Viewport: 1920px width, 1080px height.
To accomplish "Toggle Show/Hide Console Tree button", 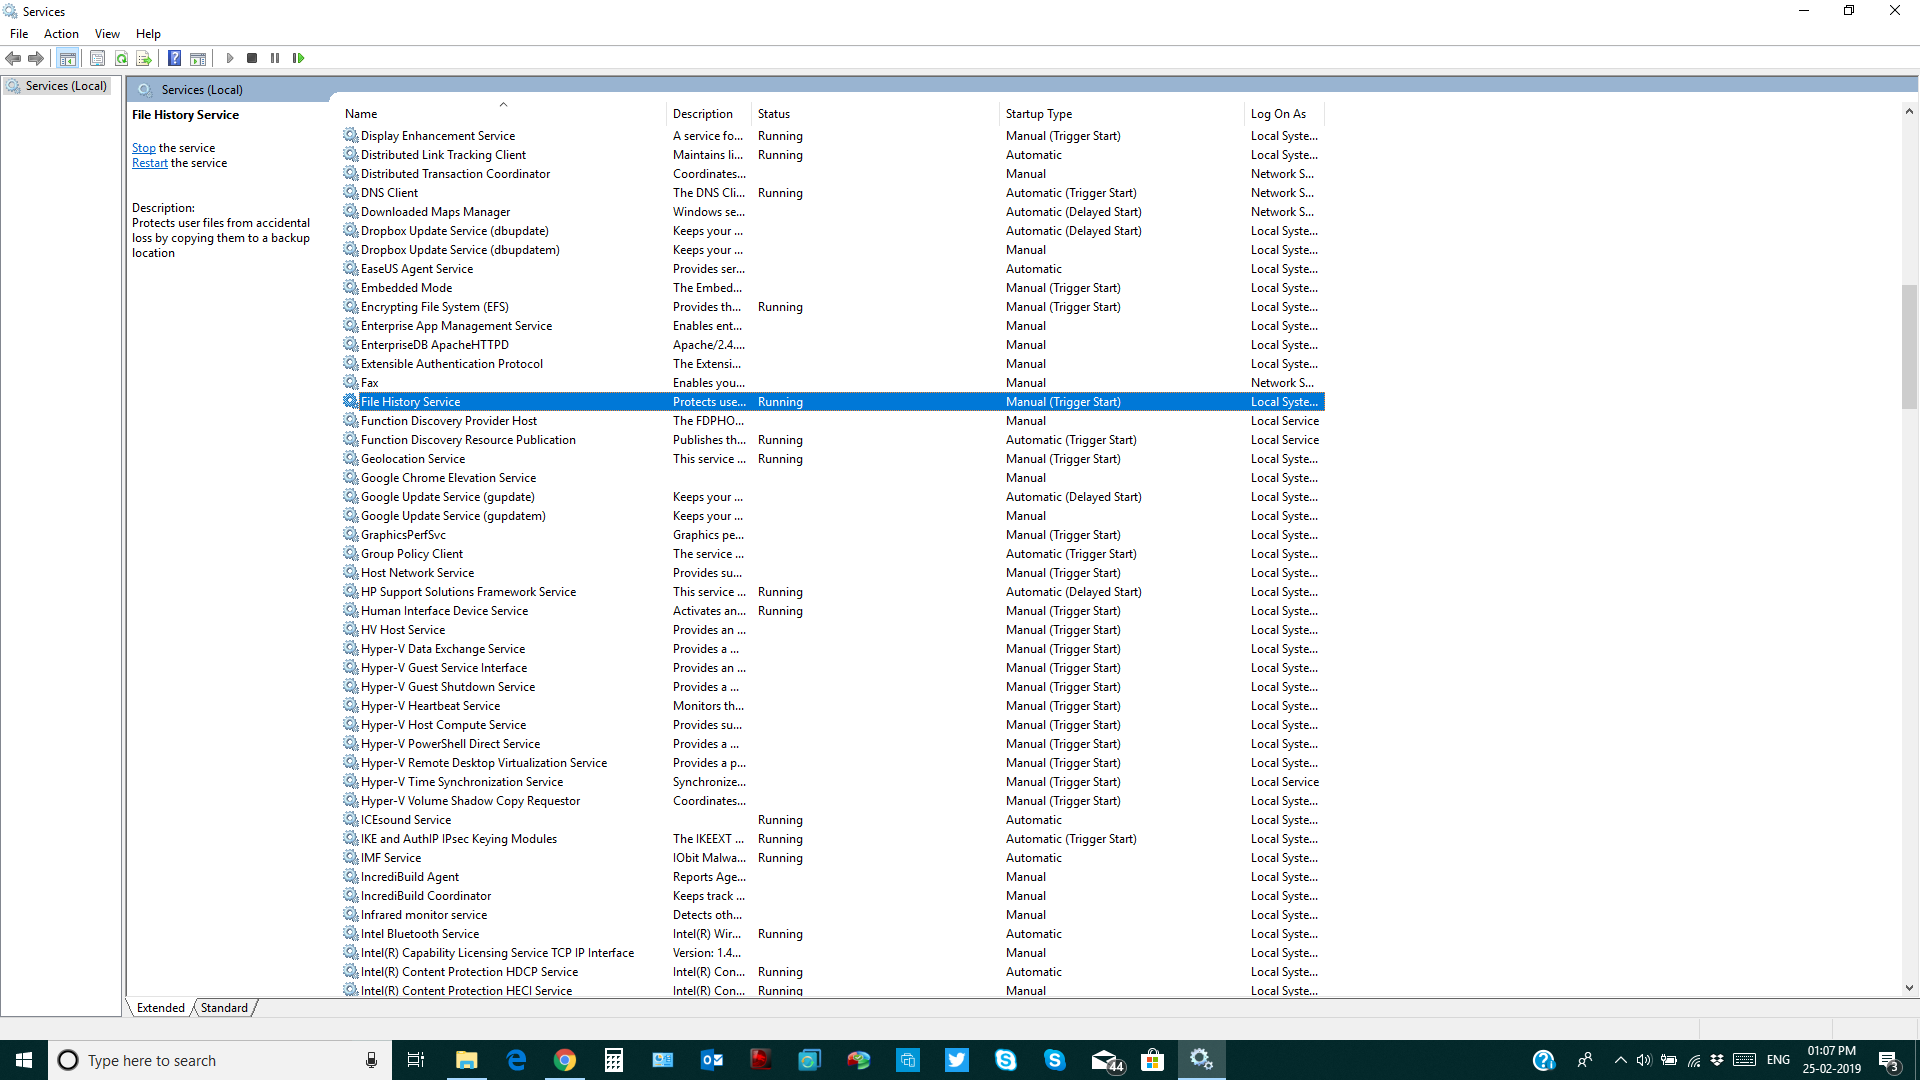I will [x=67, y=58].
